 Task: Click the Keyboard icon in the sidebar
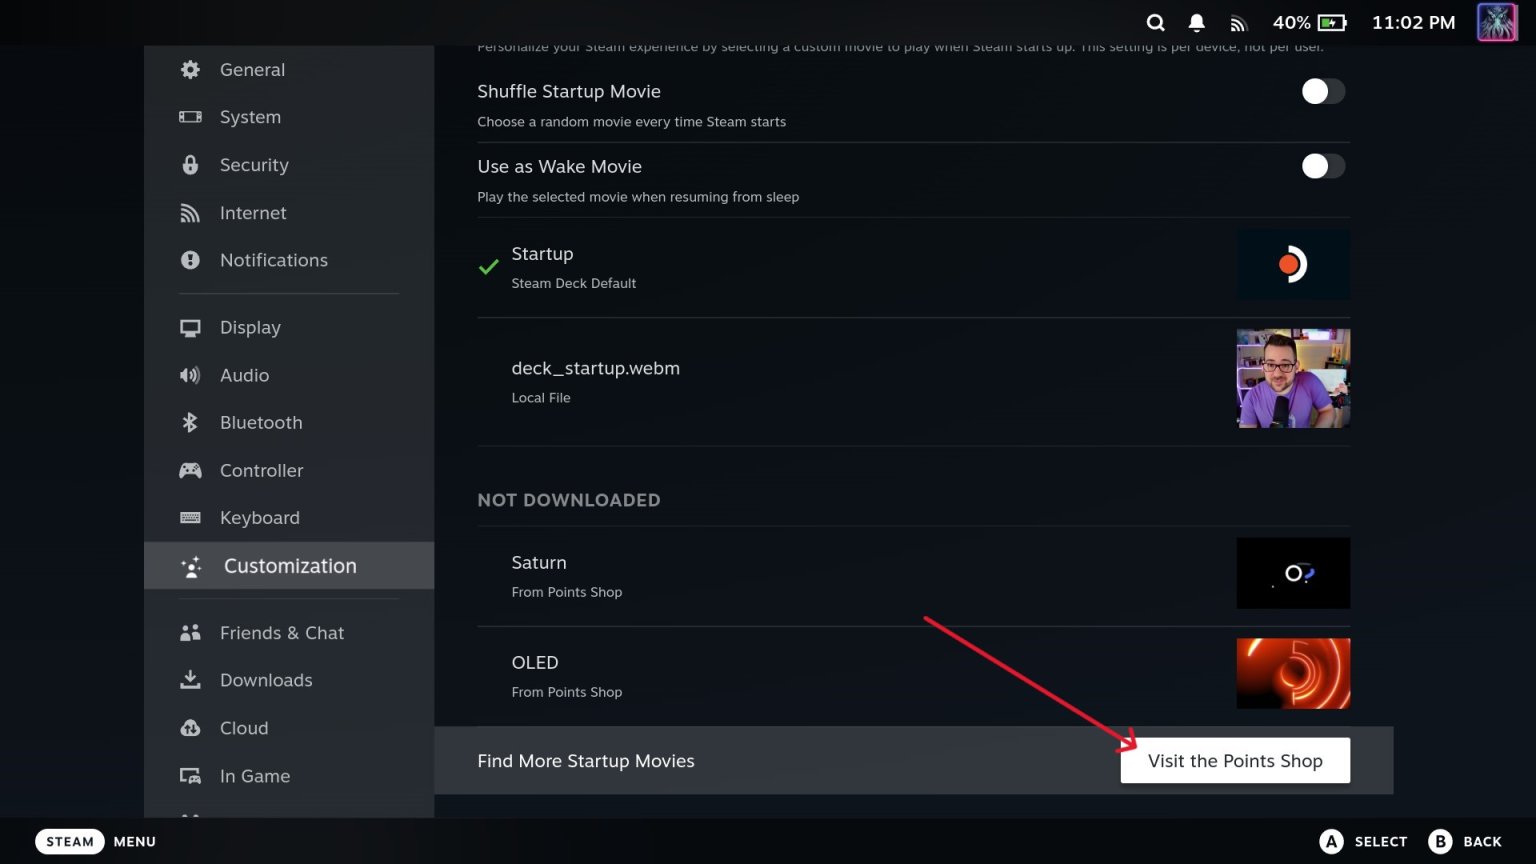point(190,517)
